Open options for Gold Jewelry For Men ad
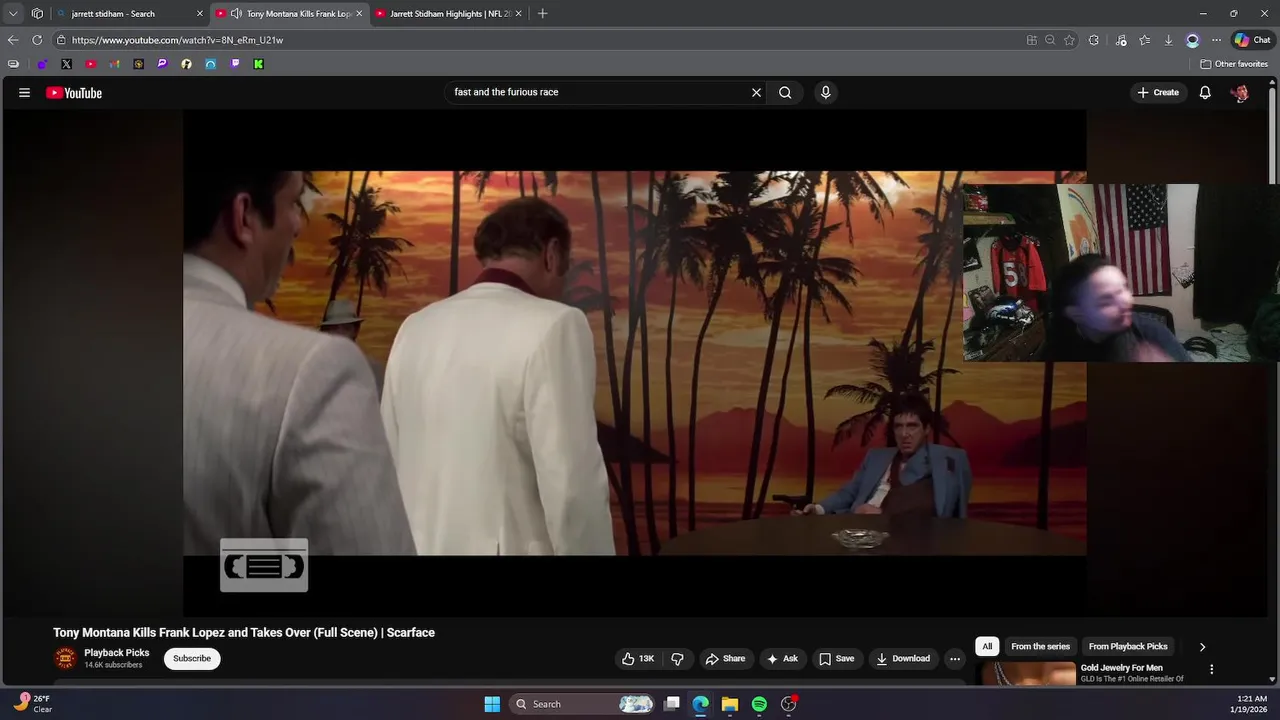Image resolution: width=1280 pixels, height=720 pixels. tap(1211, 669)
